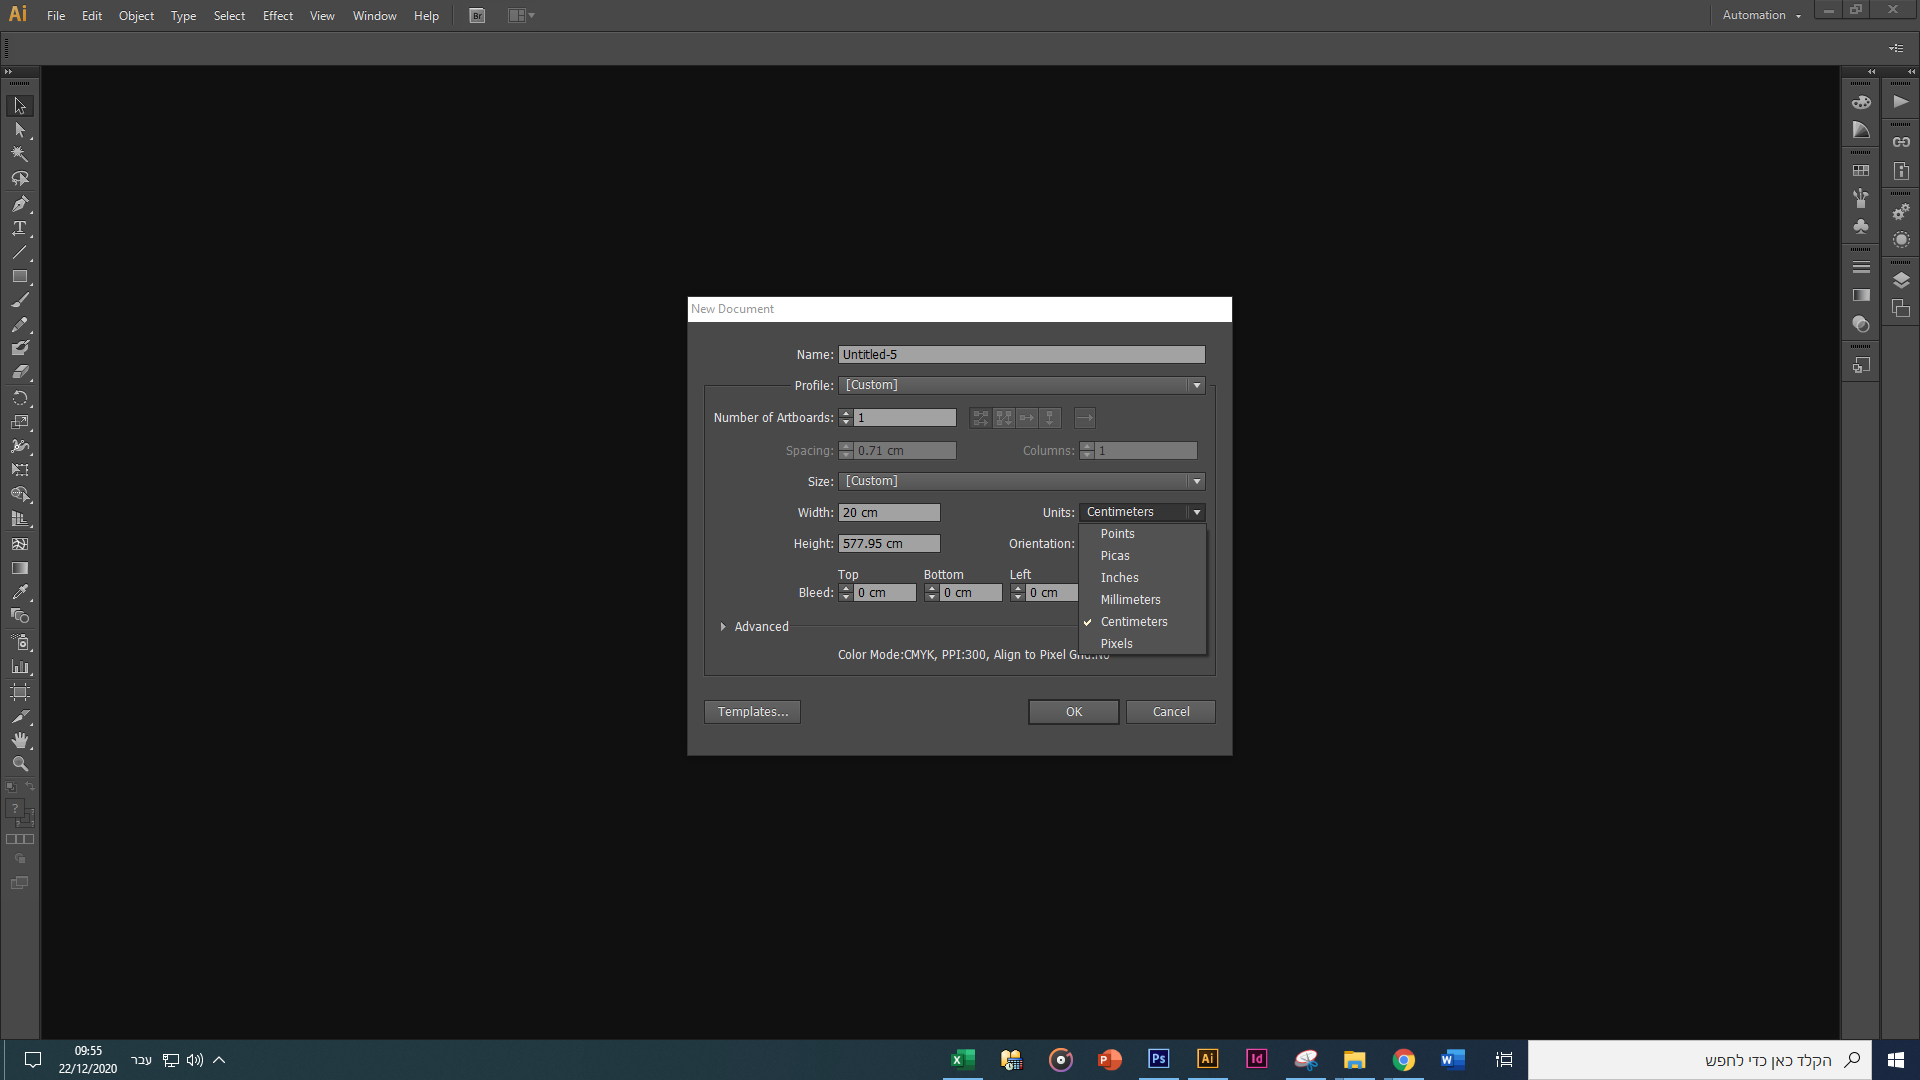1920x1080 pixels.
Task: Click the OK button
Action: click(1073, 712)
